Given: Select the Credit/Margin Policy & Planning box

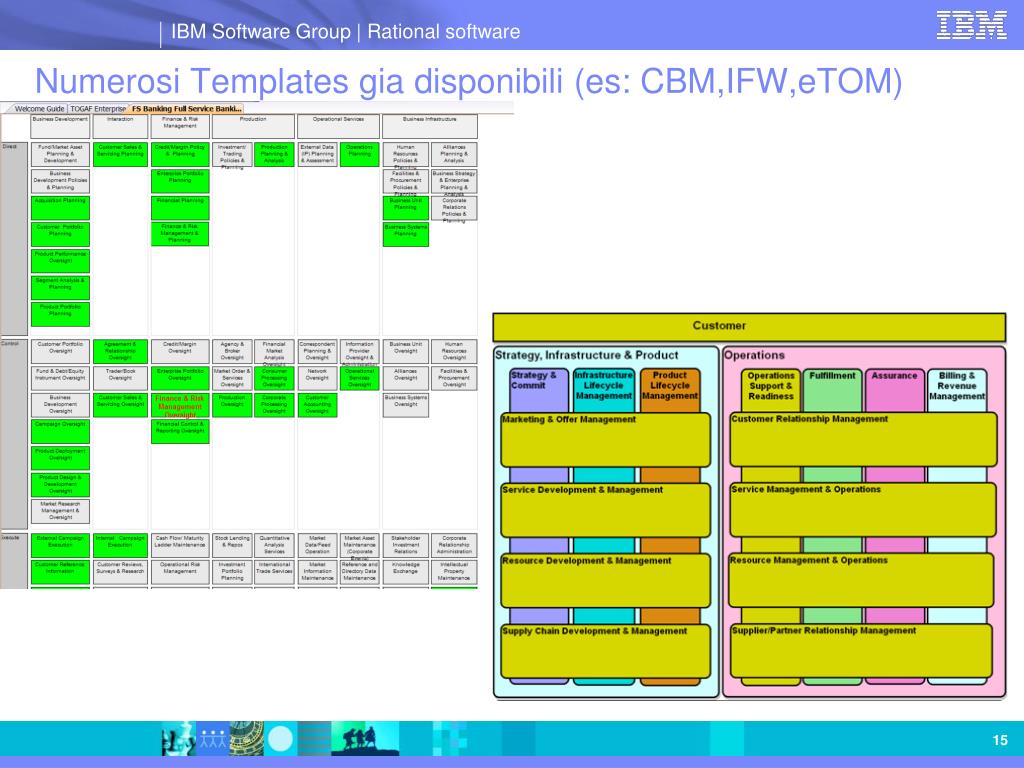Looking at the screenshot, I should [180, 155].
